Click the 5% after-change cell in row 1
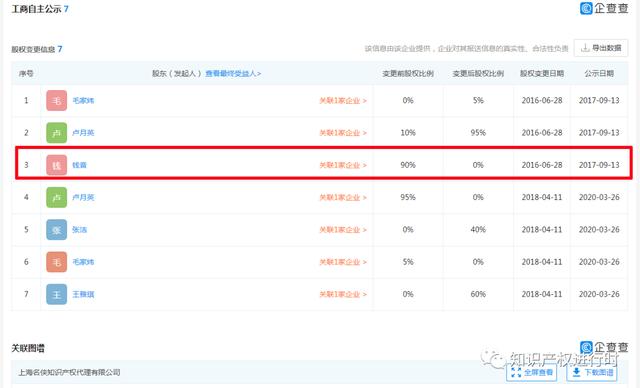This screenshot has width=640, height=388. (478, 100)
